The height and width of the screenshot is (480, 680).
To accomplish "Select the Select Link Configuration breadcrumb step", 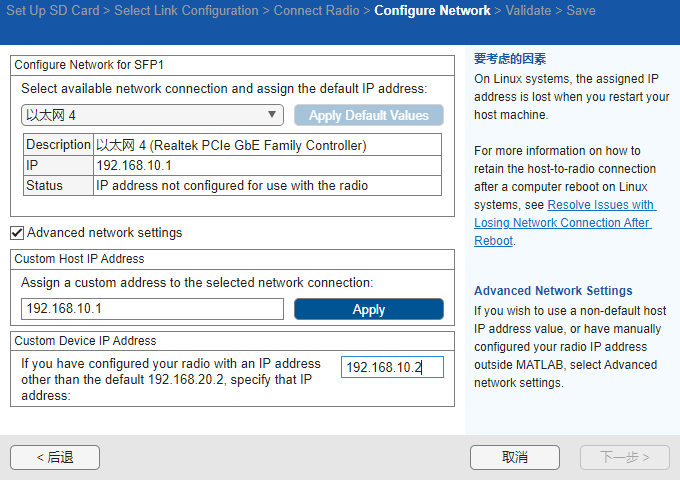I will (186, 10).
